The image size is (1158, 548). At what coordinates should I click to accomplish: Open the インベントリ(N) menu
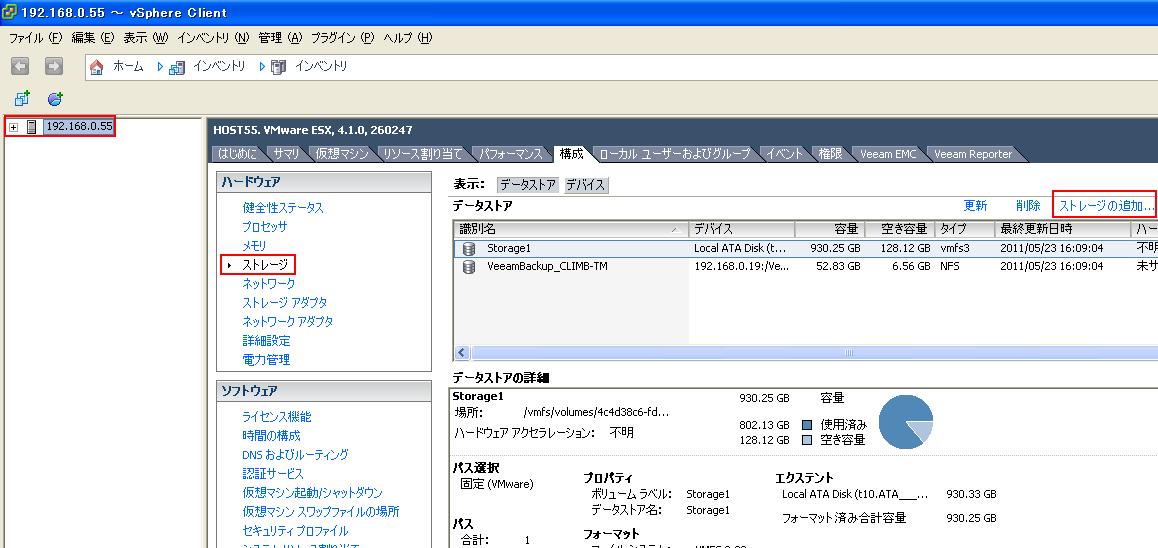(x=213, y=38)
